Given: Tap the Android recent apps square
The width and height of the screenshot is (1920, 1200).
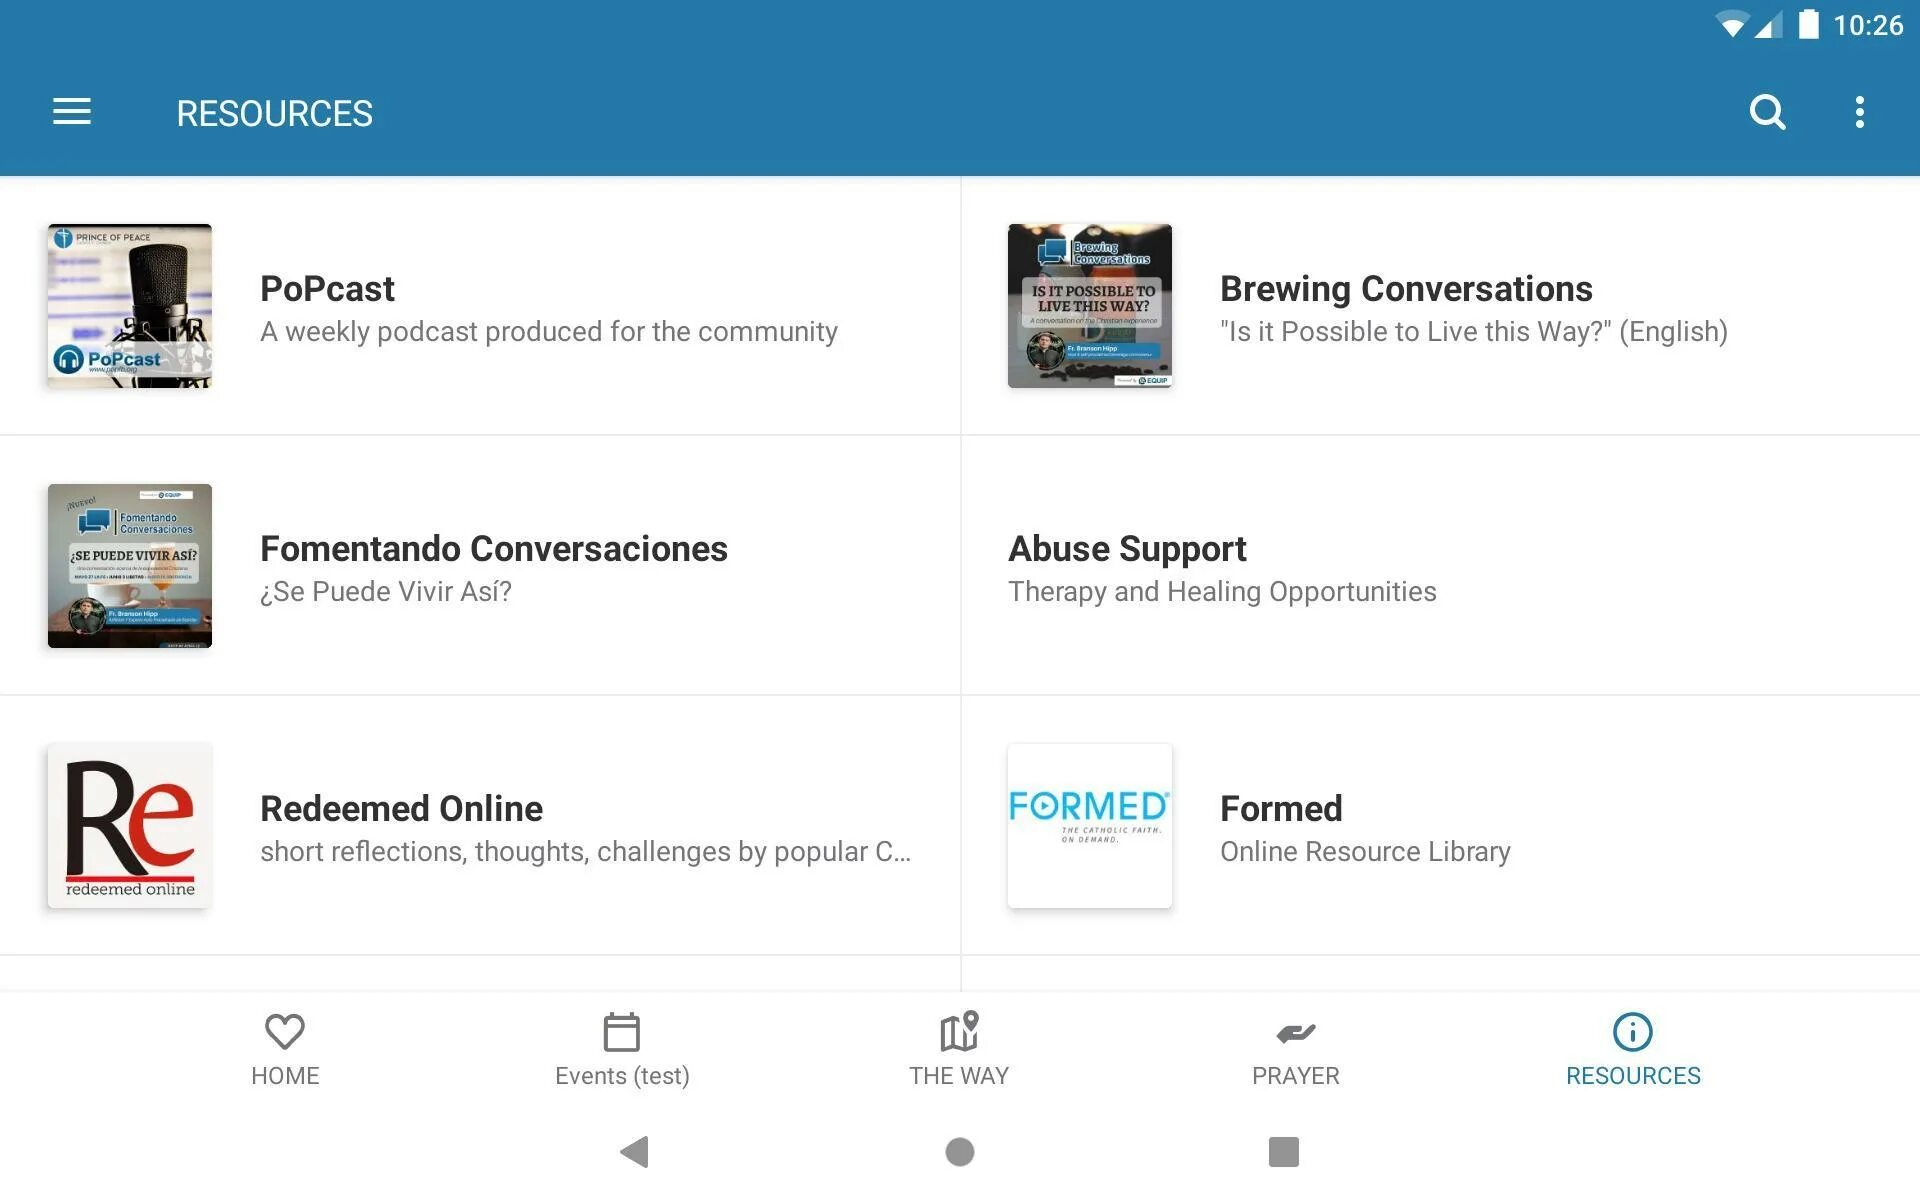Looking at the screenshot, I should point(1283,1152).
